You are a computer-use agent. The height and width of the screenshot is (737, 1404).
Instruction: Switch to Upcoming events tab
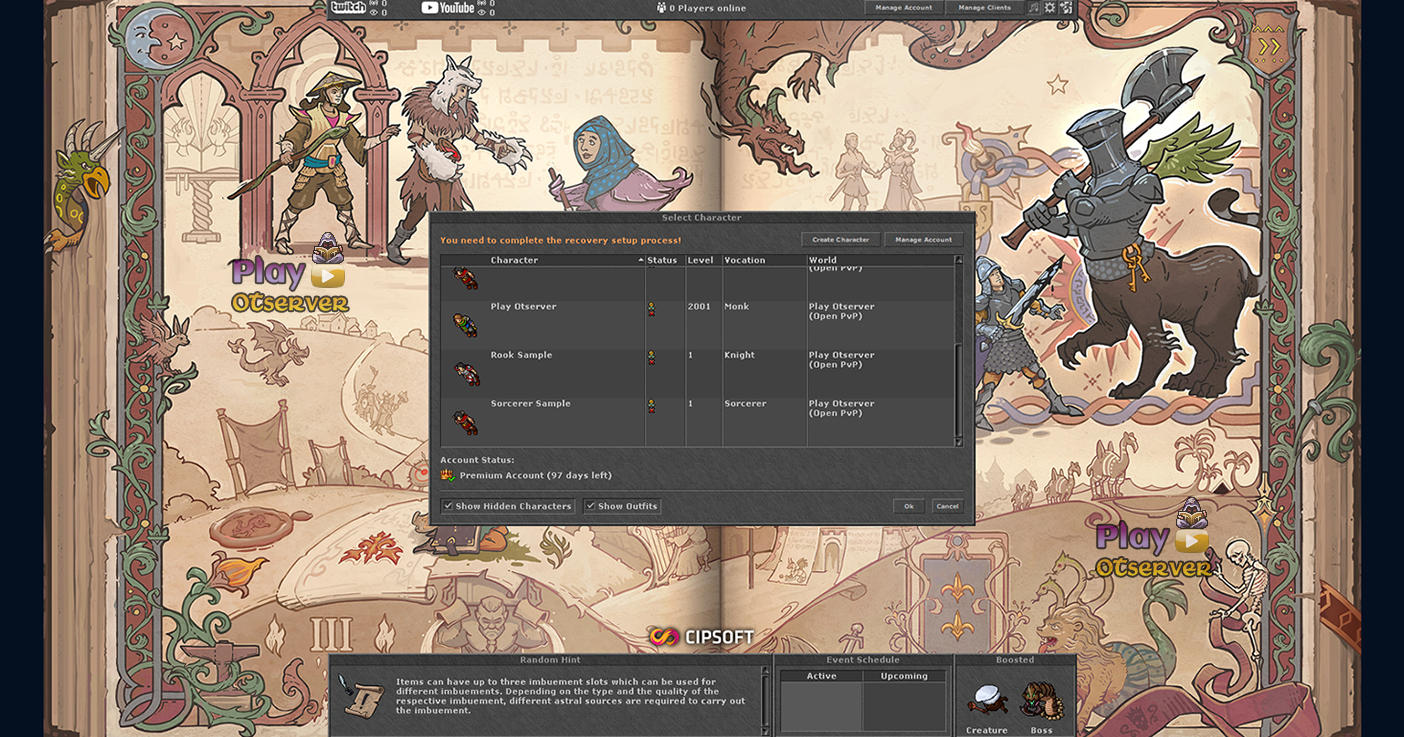click(x=903, y=676)
